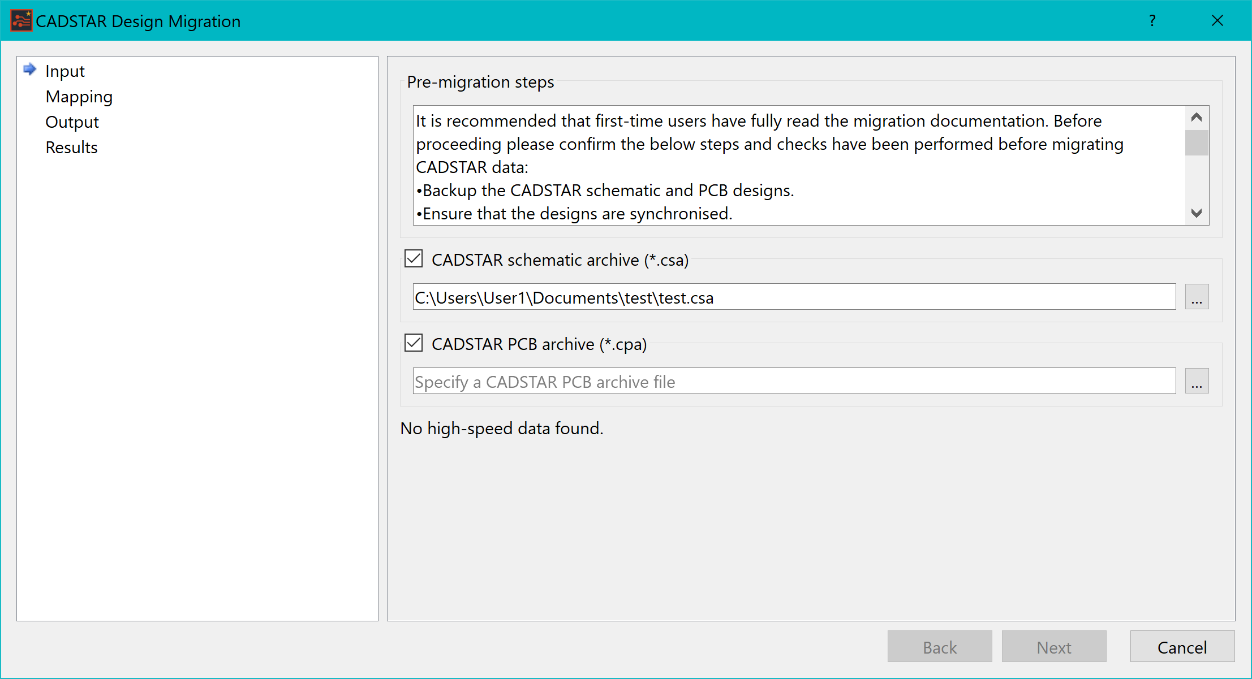Browse for PCB archive file
The height and width of the screenshot is (679, 1252).
click(x=1197, y=381)
